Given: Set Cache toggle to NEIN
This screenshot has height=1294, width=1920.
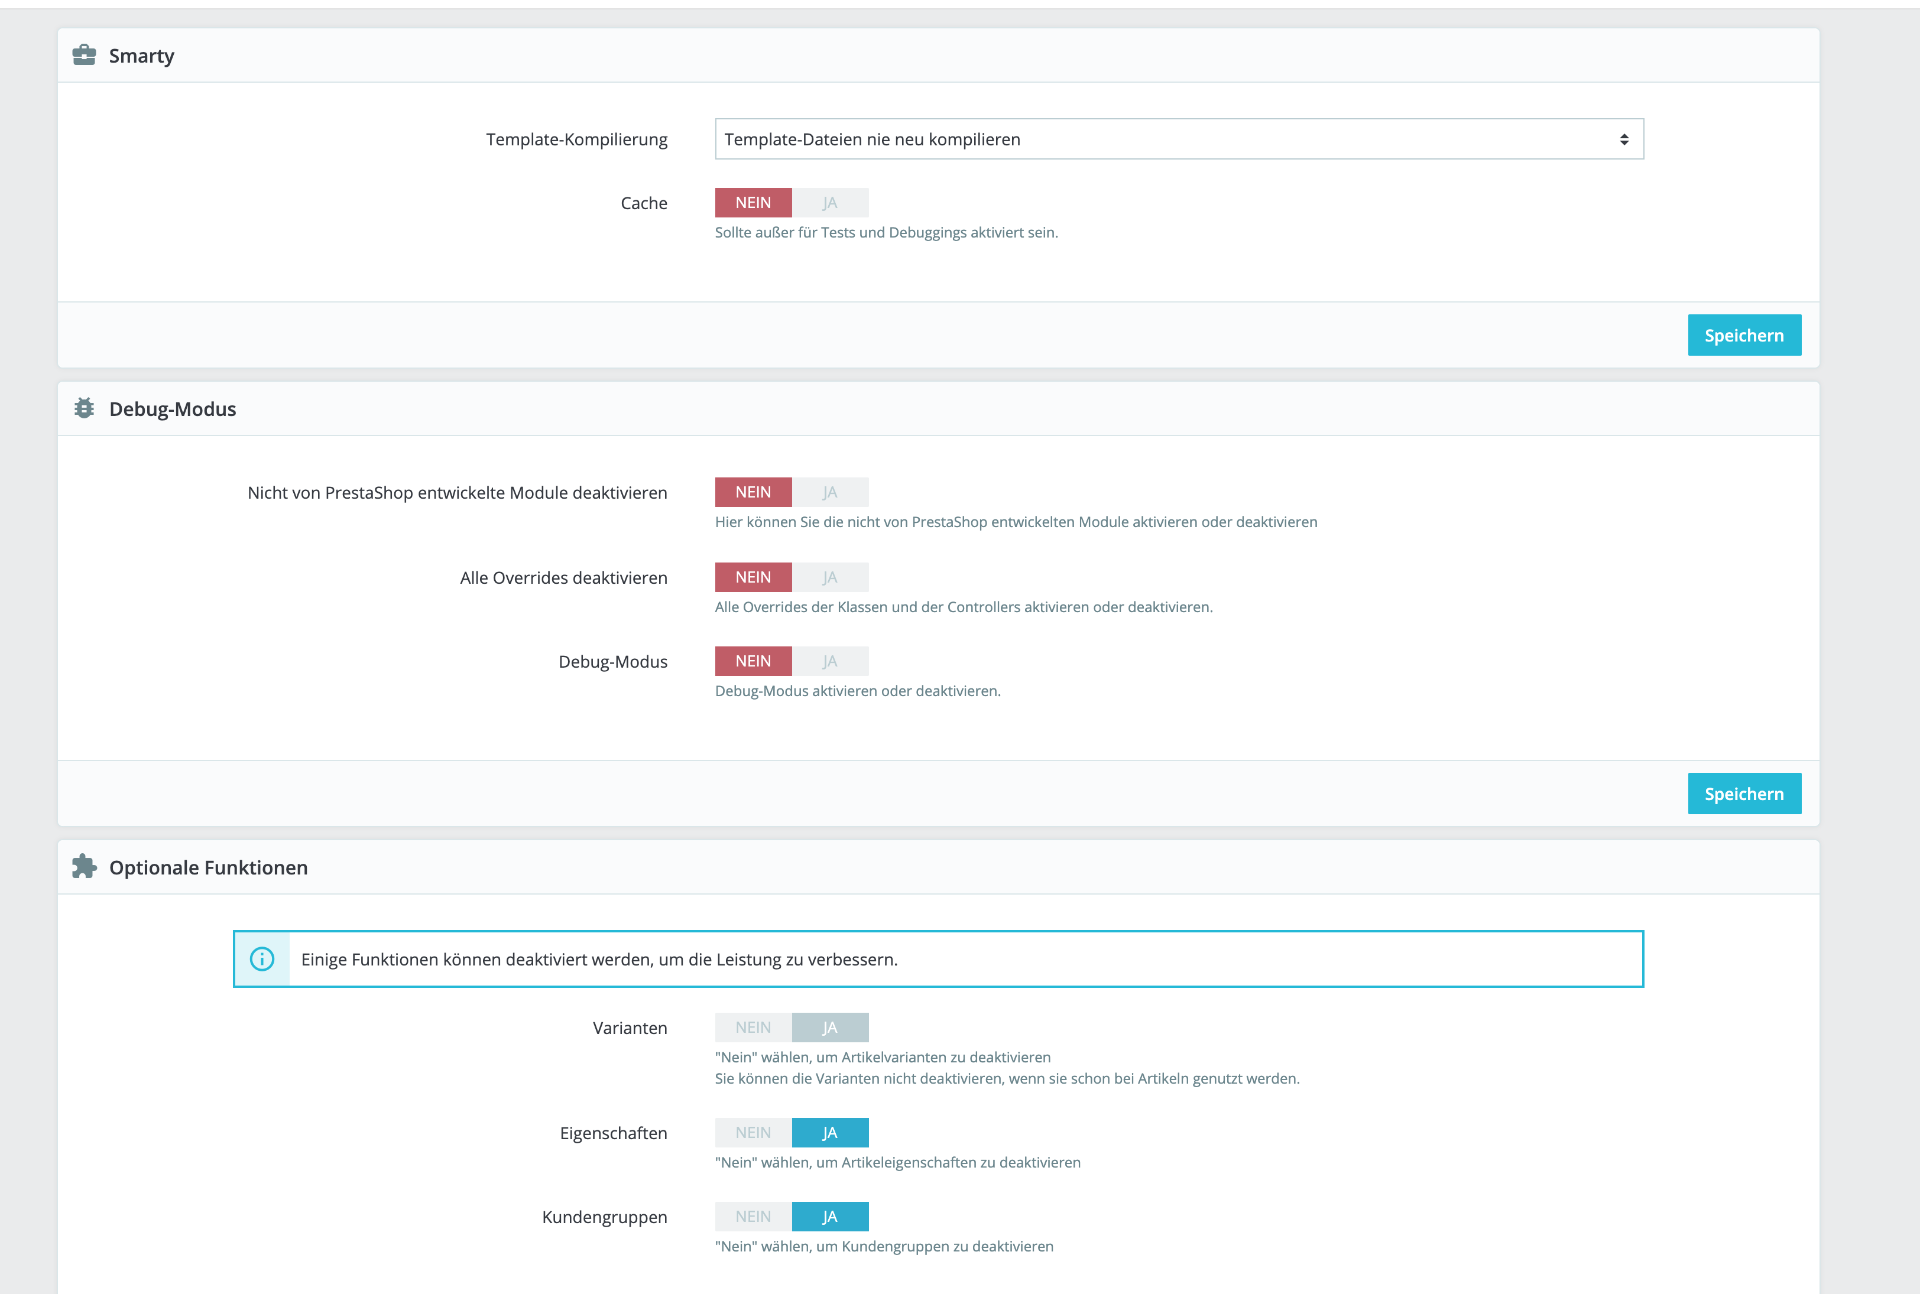Looking at the screenshot, I should pyautogui.click(x=753, y=203).
